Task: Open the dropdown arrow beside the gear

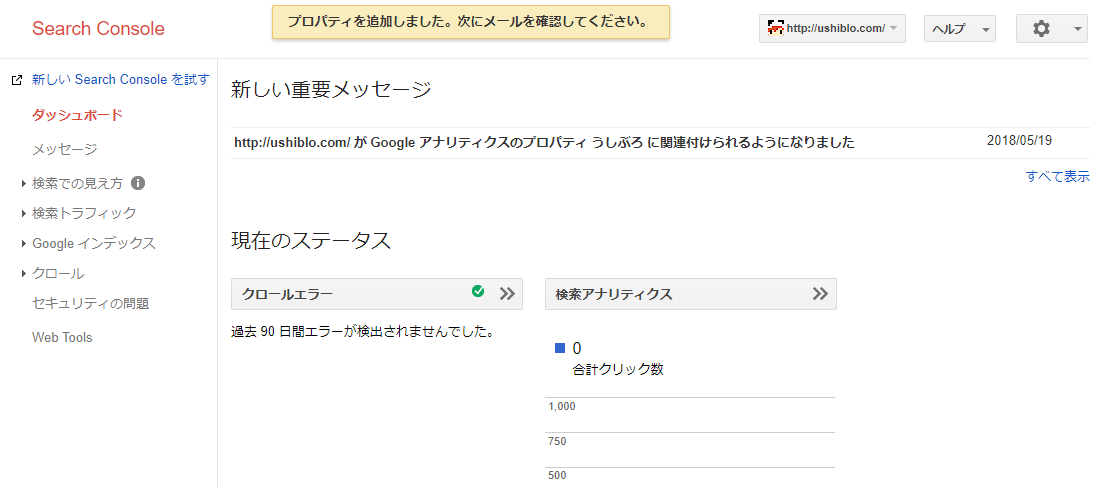Action: 1077,30
